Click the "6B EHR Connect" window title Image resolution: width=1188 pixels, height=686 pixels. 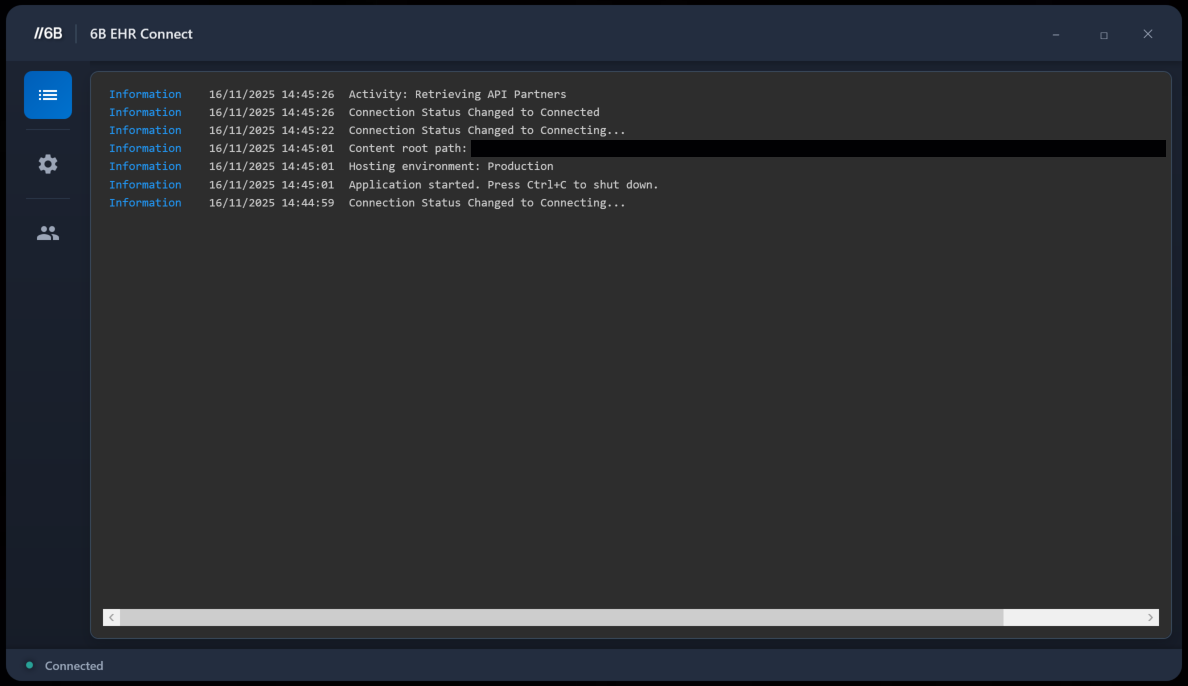pyautogui.click(x=141, y=34)
